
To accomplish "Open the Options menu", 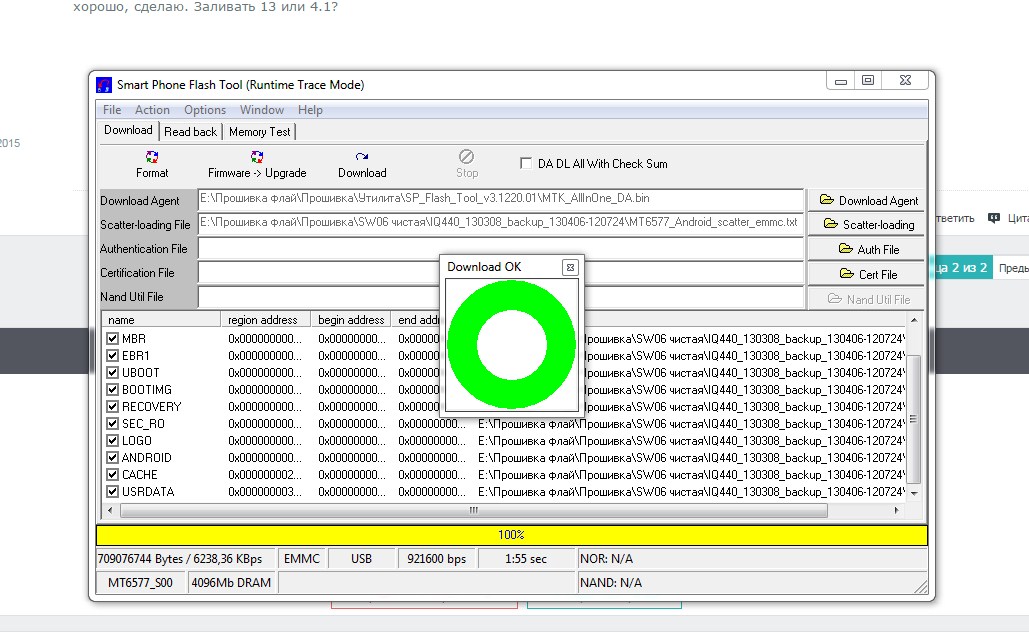I will click(205, 110).
